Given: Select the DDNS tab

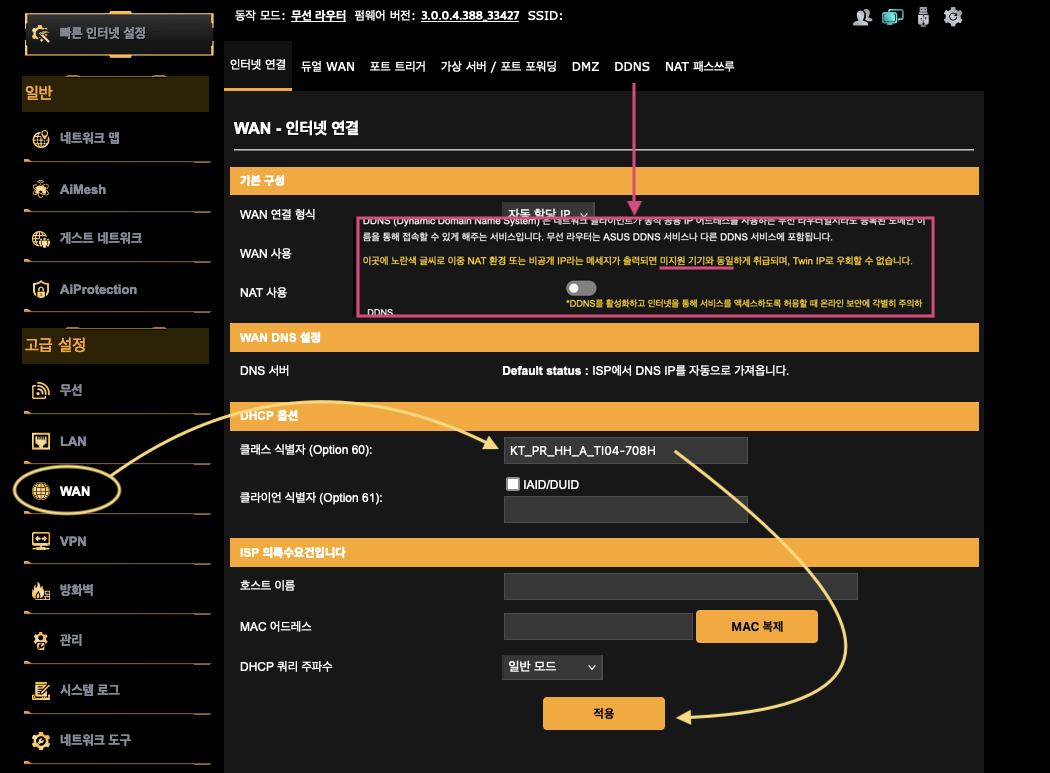Looking at the screenshot, I should 632,66.
